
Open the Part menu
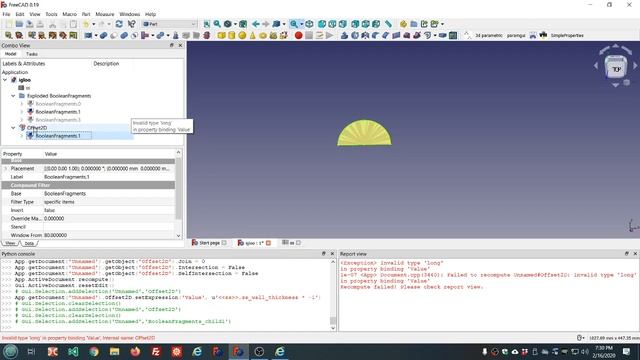(86, 14)
